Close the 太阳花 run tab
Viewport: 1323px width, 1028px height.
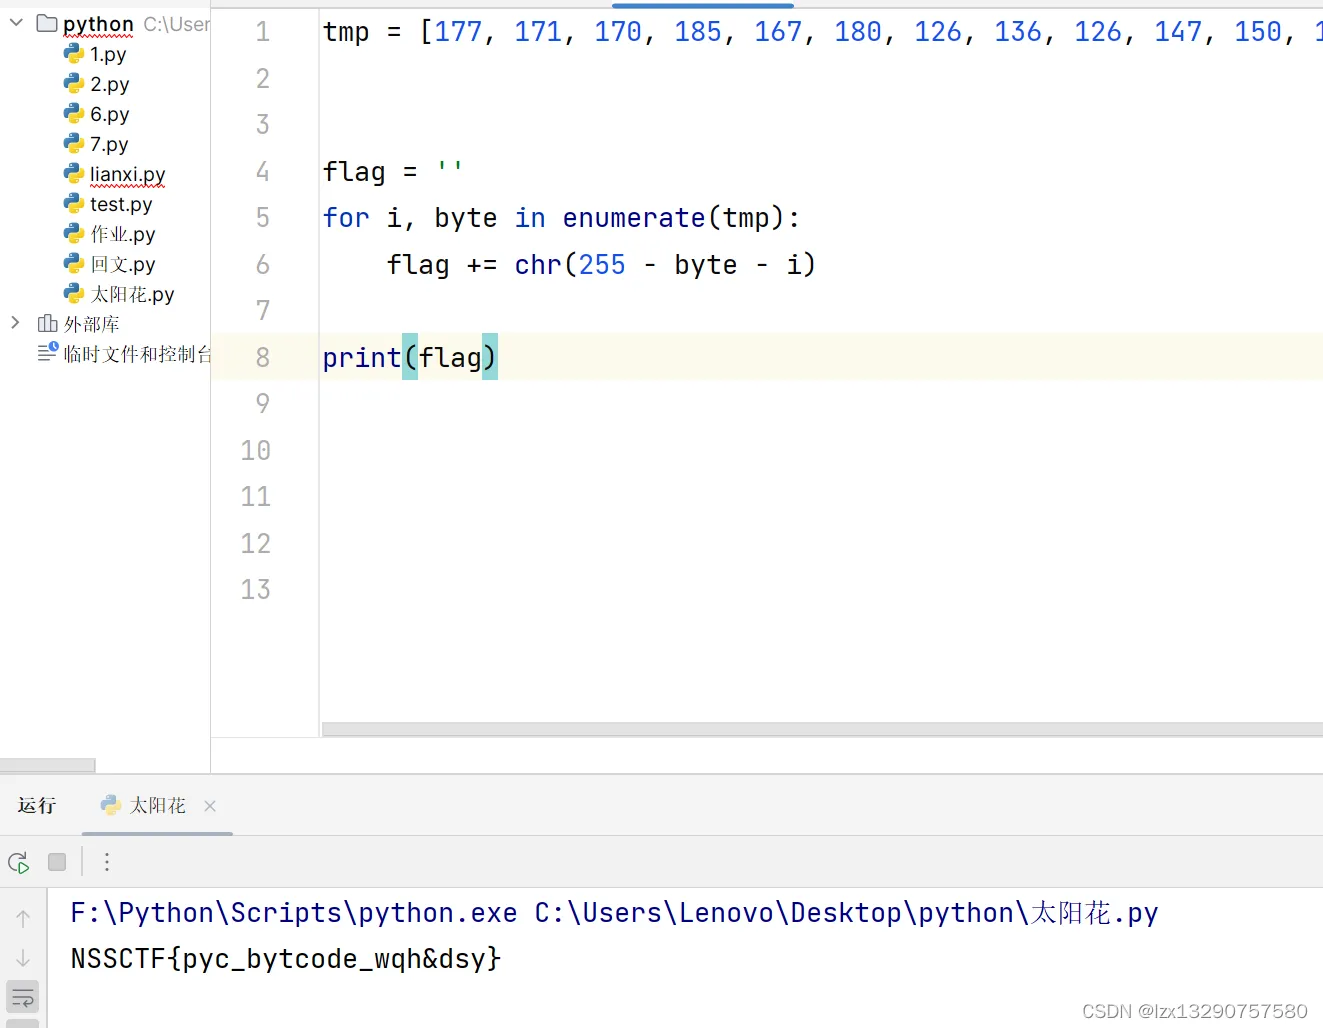210,806
